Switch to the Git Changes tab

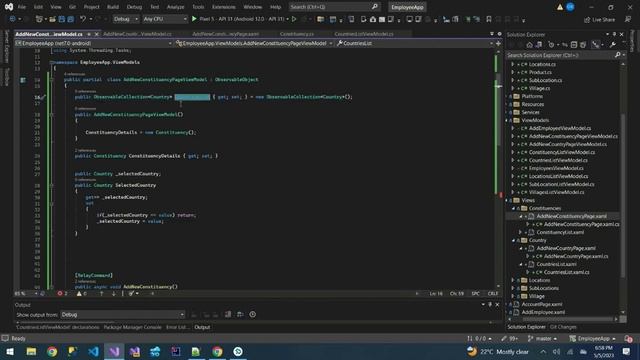(563, 327)
